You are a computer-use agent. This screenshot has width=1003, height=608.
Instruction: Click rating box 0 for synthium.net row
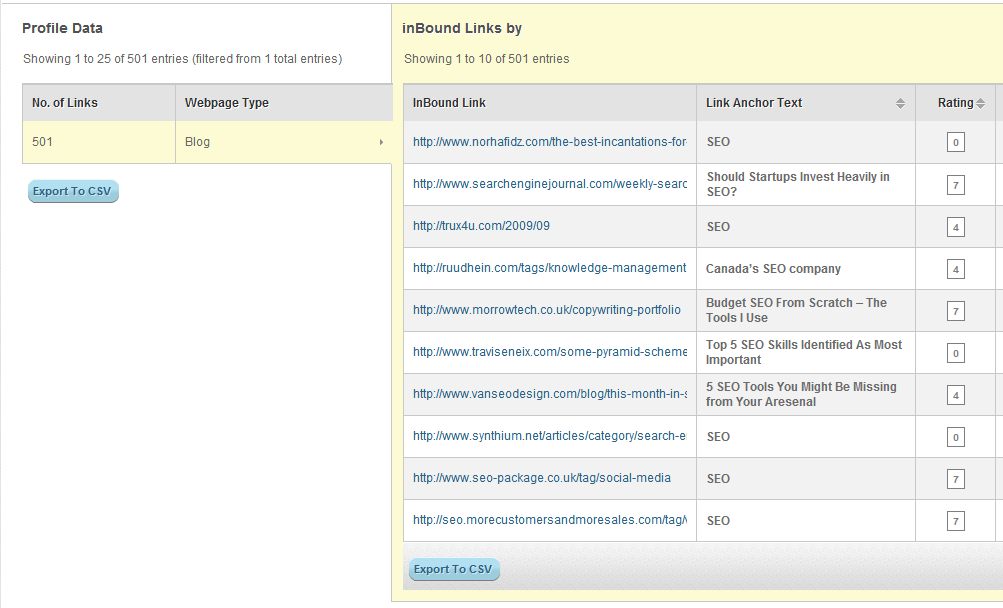956,438
